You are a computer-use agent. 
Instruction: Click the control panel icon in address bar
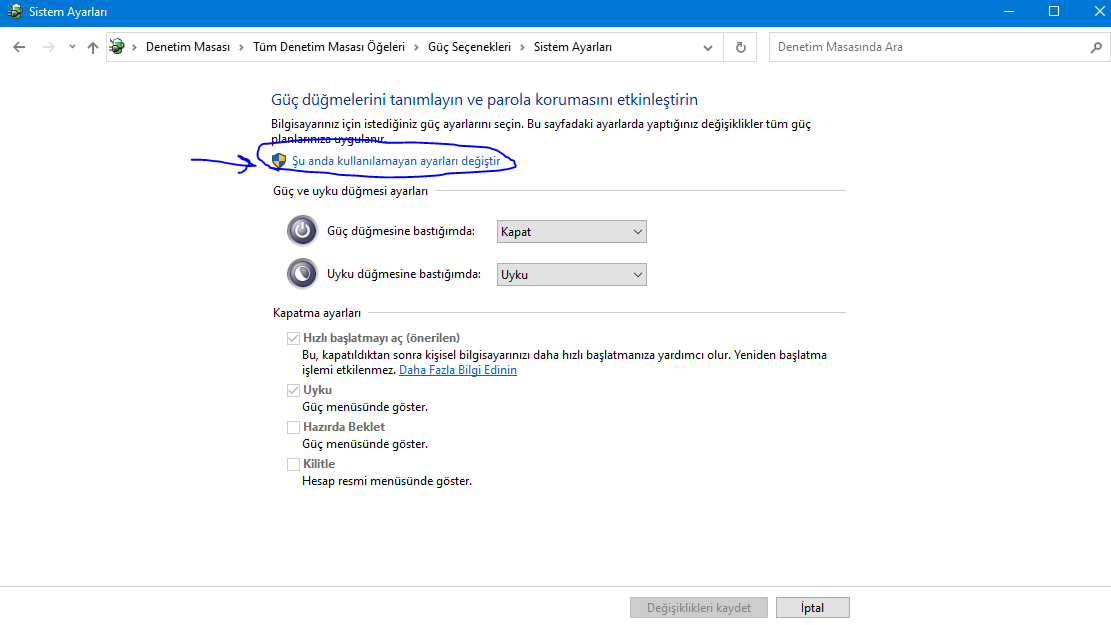(117, 47)
